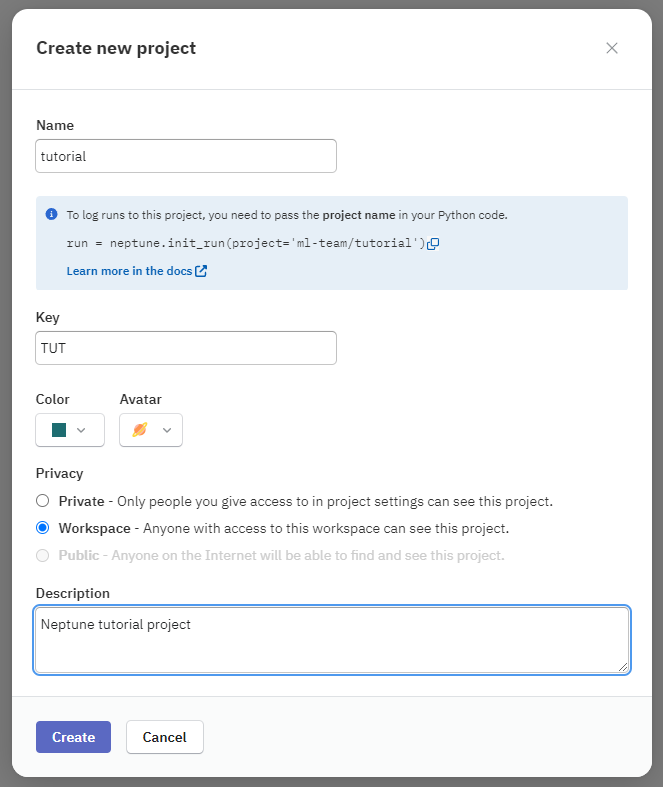Click the teal color swatch
This screenshot has height=787, width=663.
[x=59, y=430]
